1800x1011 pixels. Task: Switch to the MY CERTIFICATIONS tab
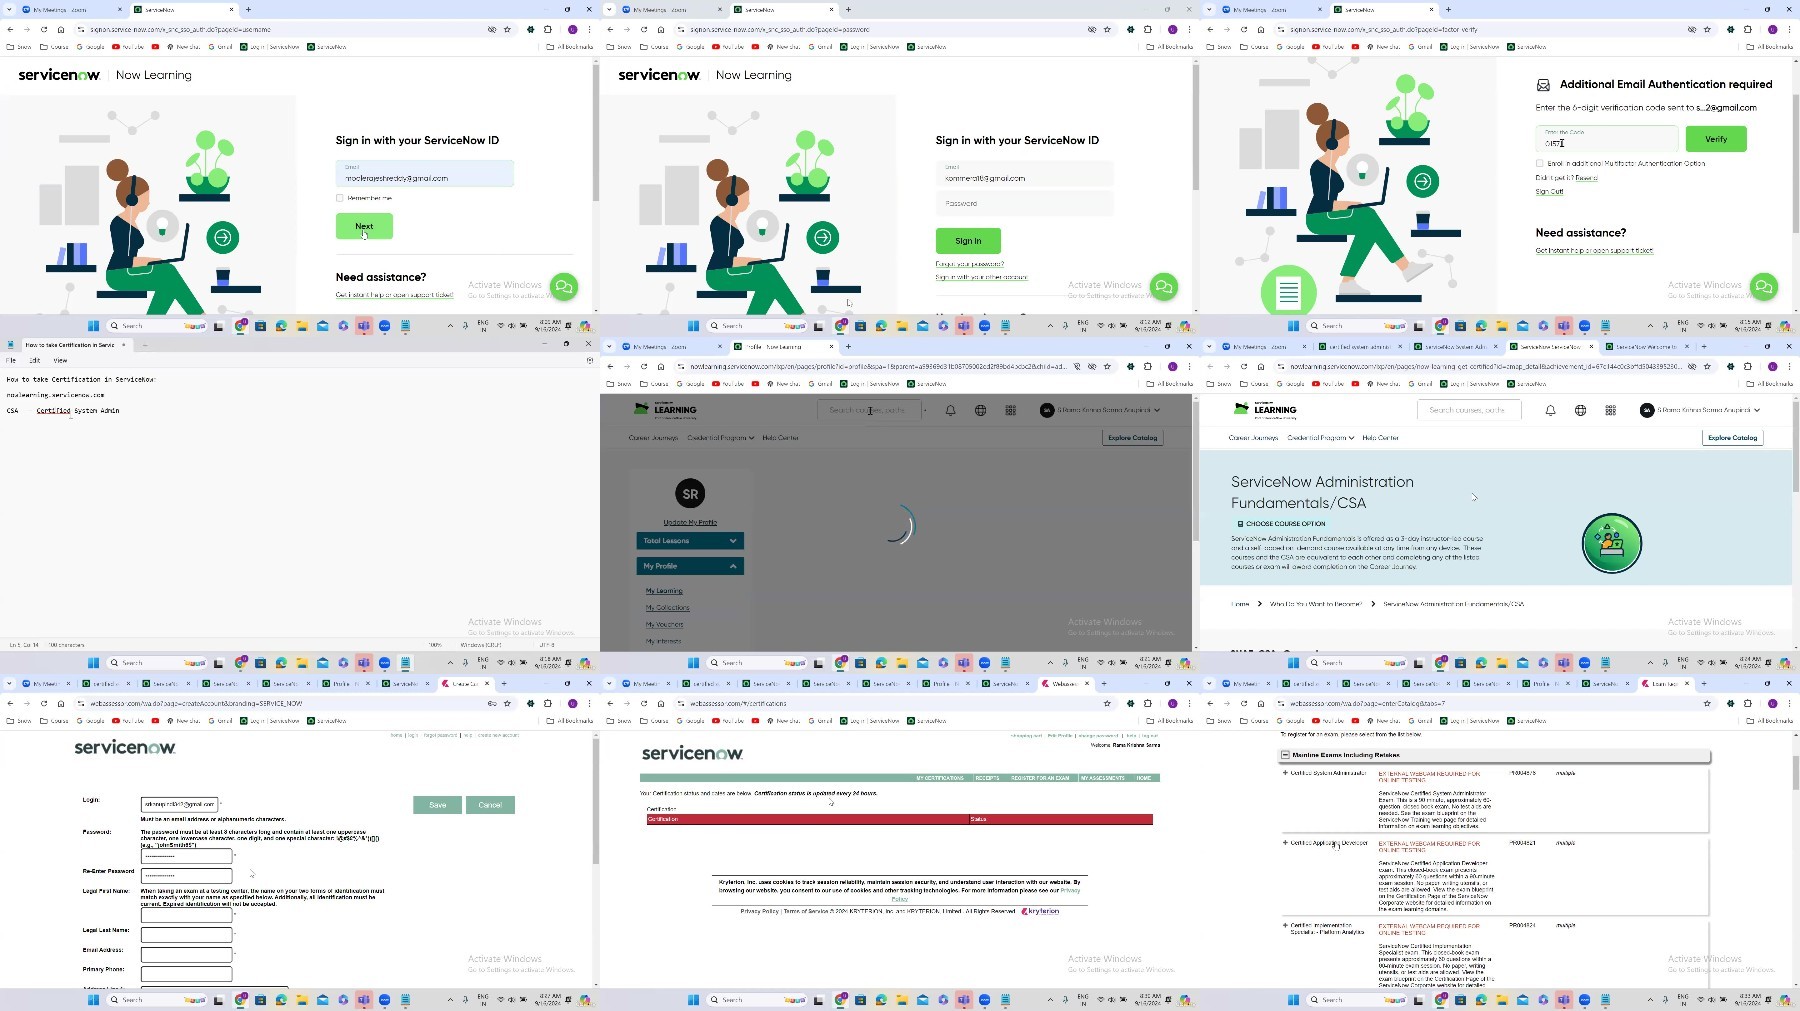[x=940, y=778]
